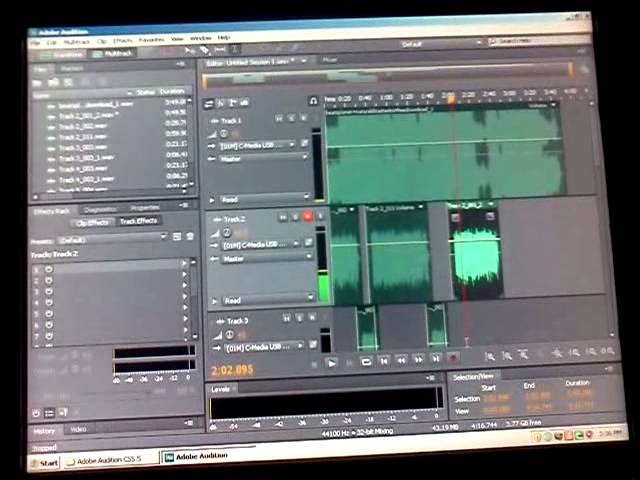
Task: Open Track 3 input C-Media USB dropdown
Action: 264,347
